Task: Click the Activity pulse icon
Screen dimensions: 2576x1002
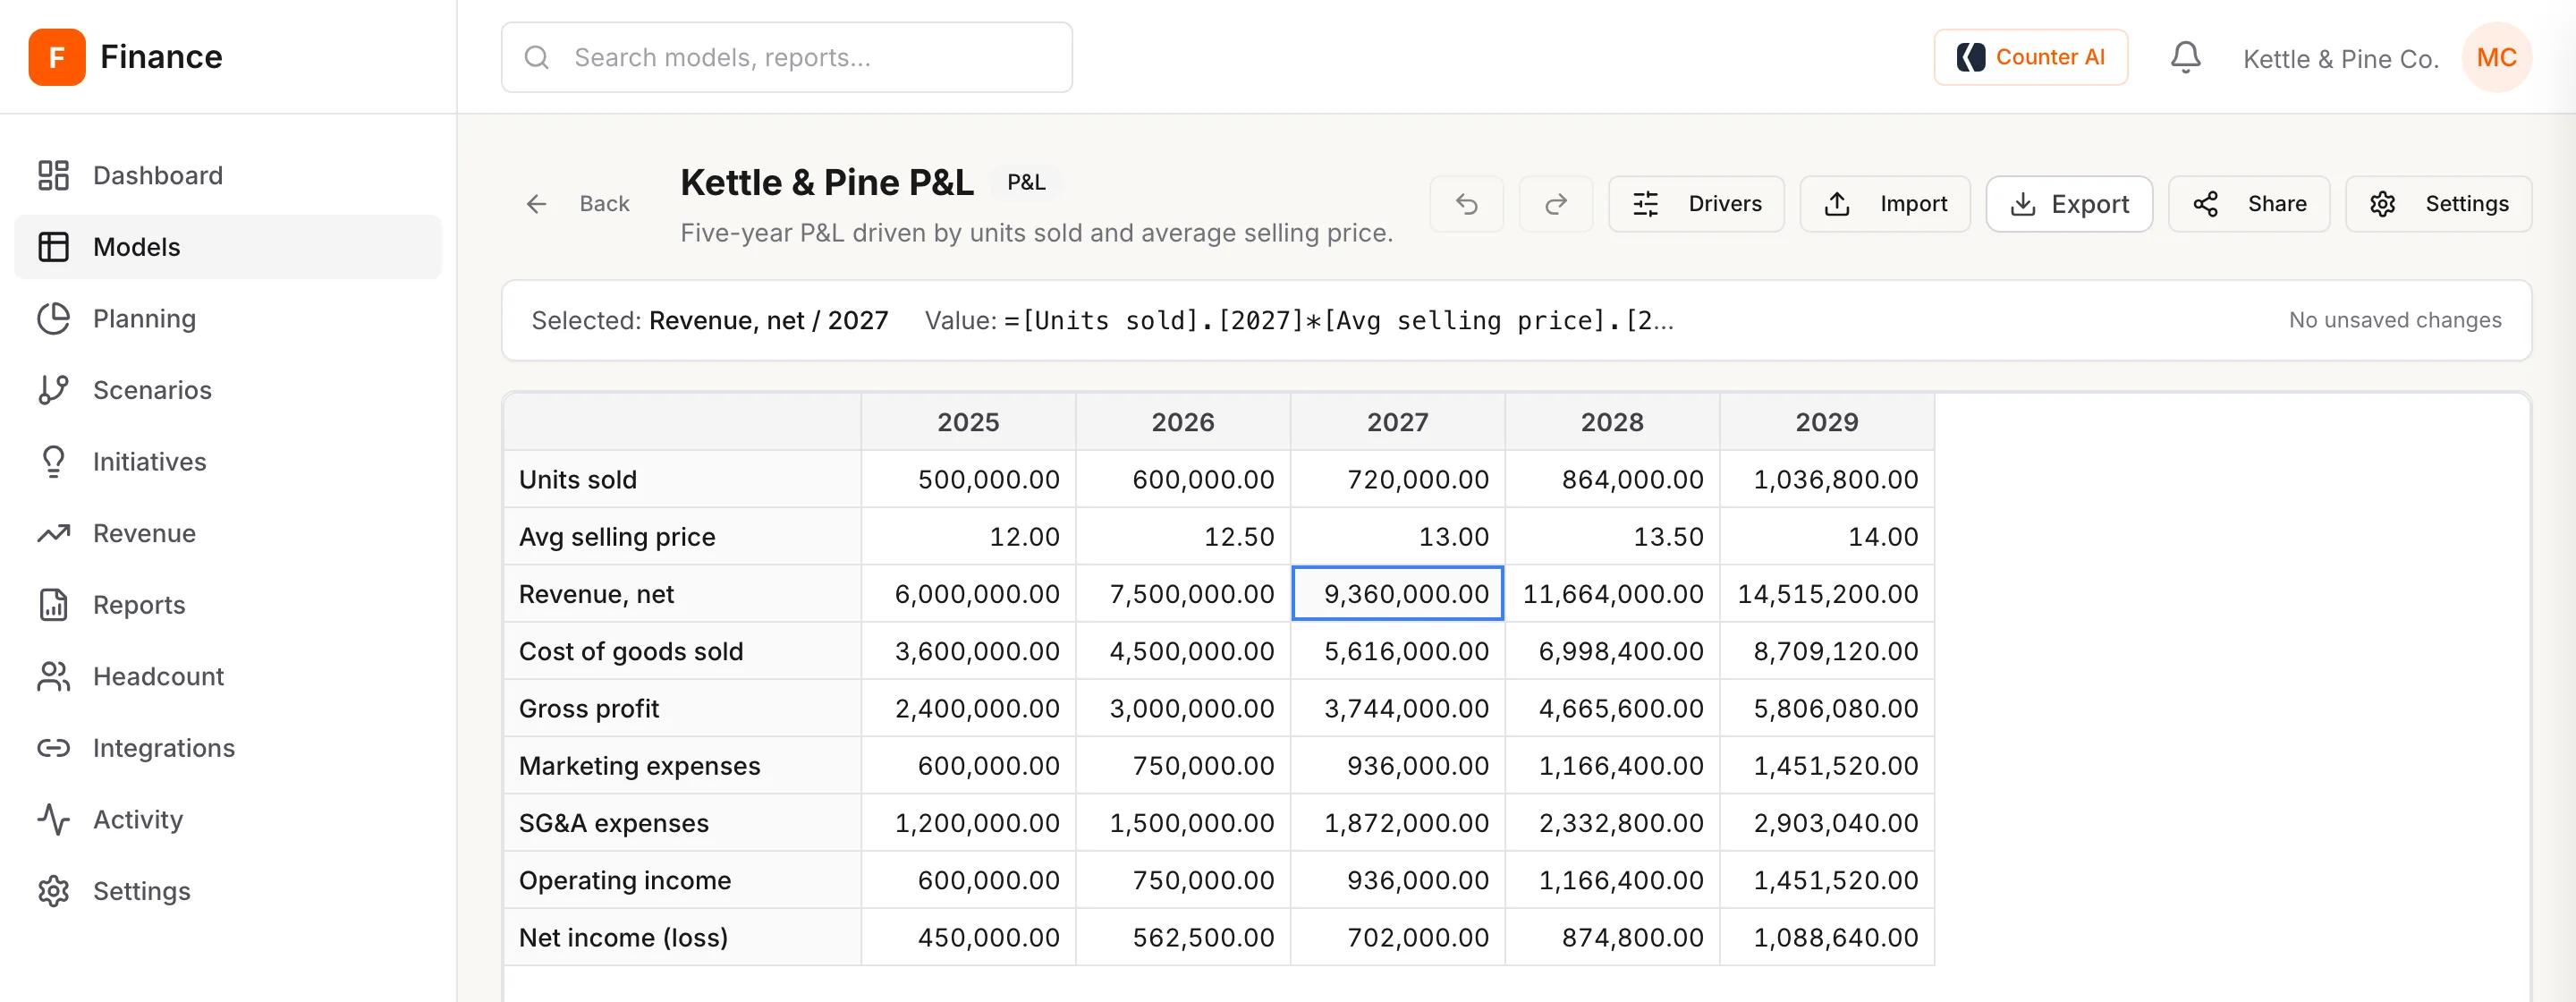Action: coord(53,819)
